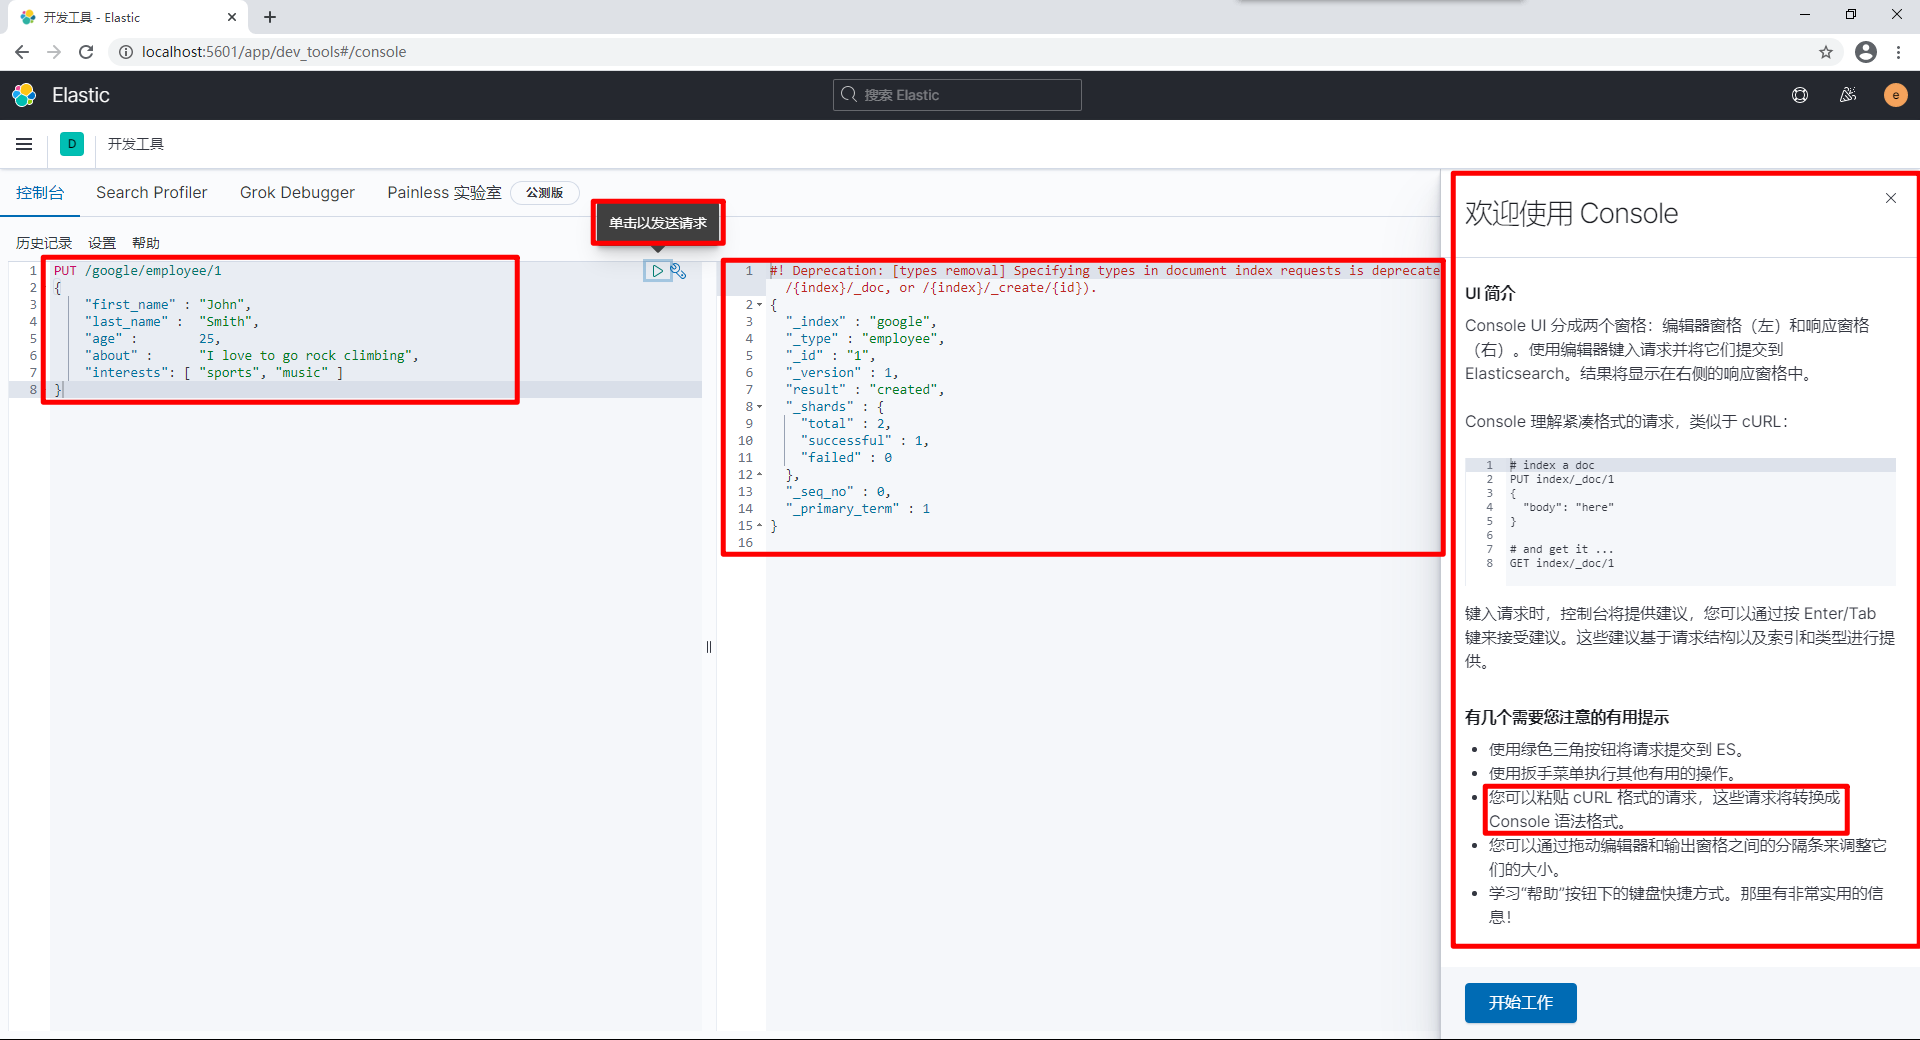Open 设置 settings menu
Image resolution: width=1920 pixels, height=1040 pixels.
point(102,243)
